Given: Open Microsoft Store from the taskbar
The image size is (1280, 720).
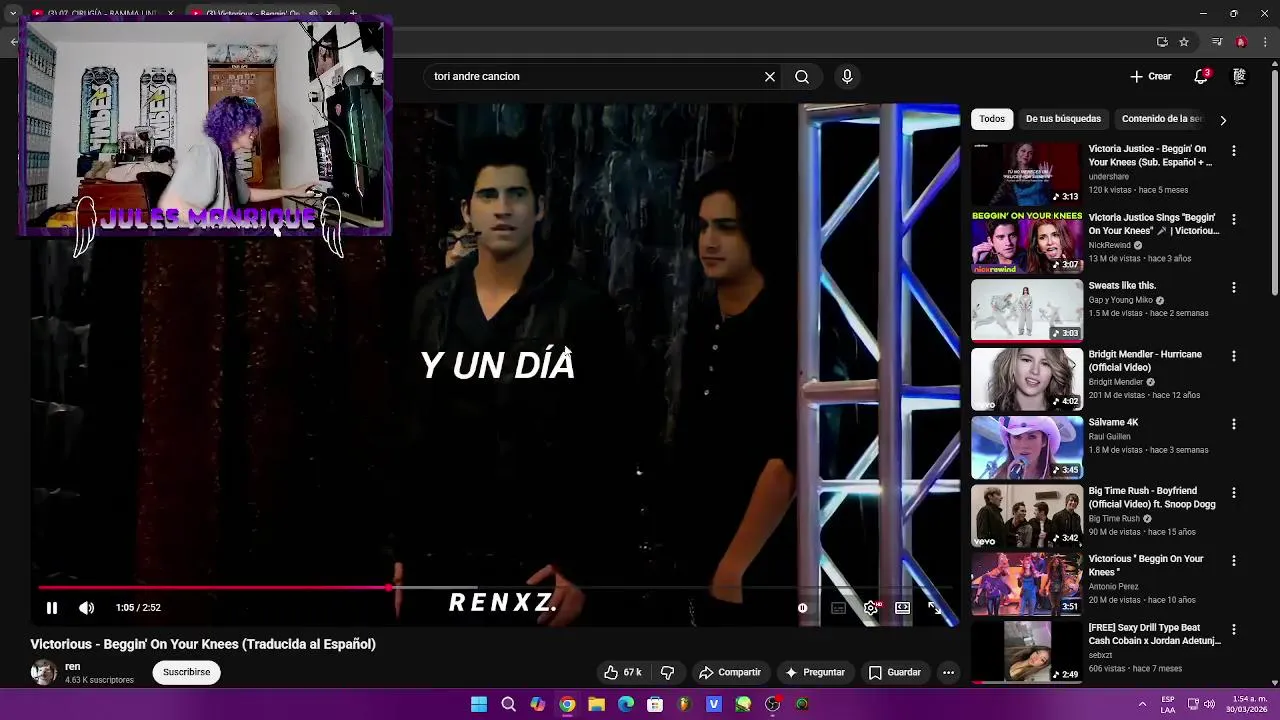Looking at the screenshot, I should pyautogui.click(x=655, y=704).
